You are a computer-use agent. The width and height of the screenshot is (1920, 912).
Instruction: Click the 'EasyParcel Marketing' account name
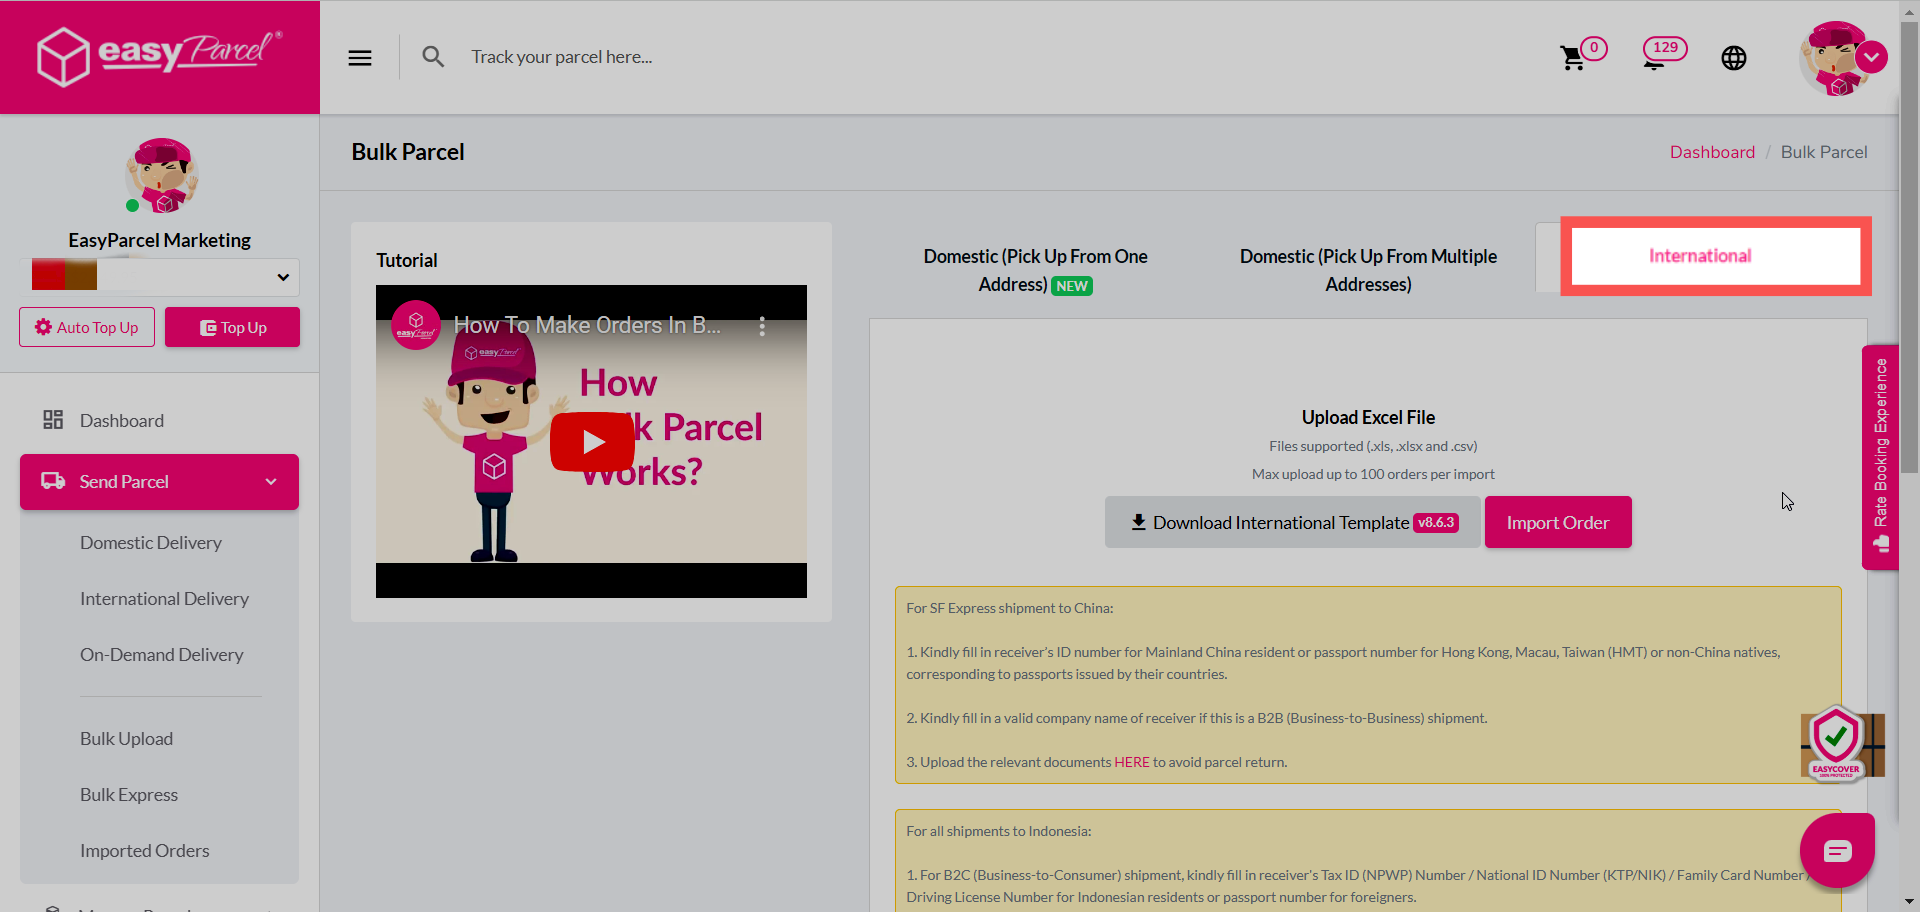point(160,240)
